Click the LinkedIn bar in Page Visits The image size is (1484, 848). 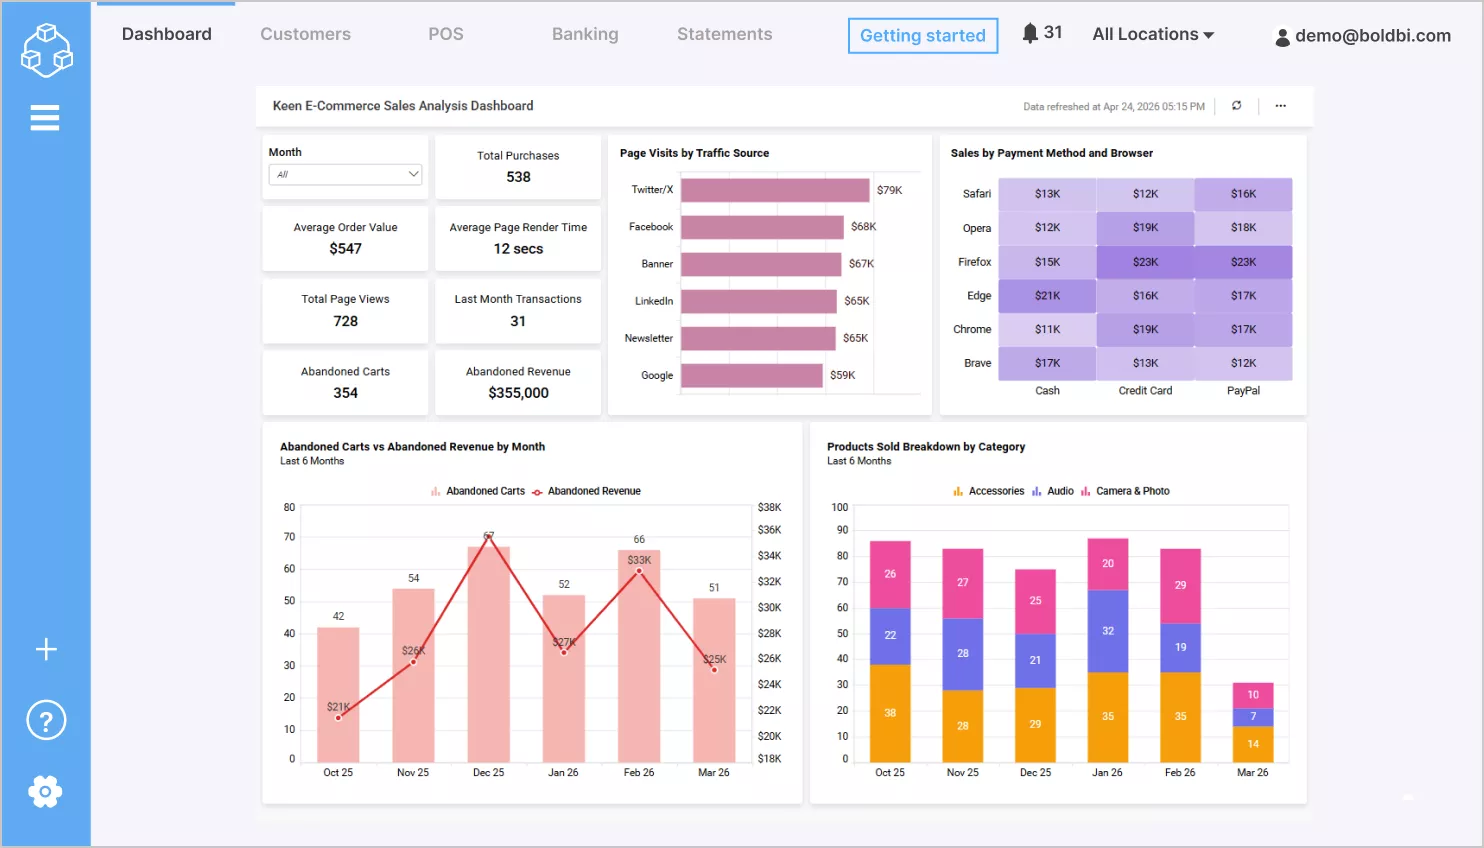[x=758, y=301]
